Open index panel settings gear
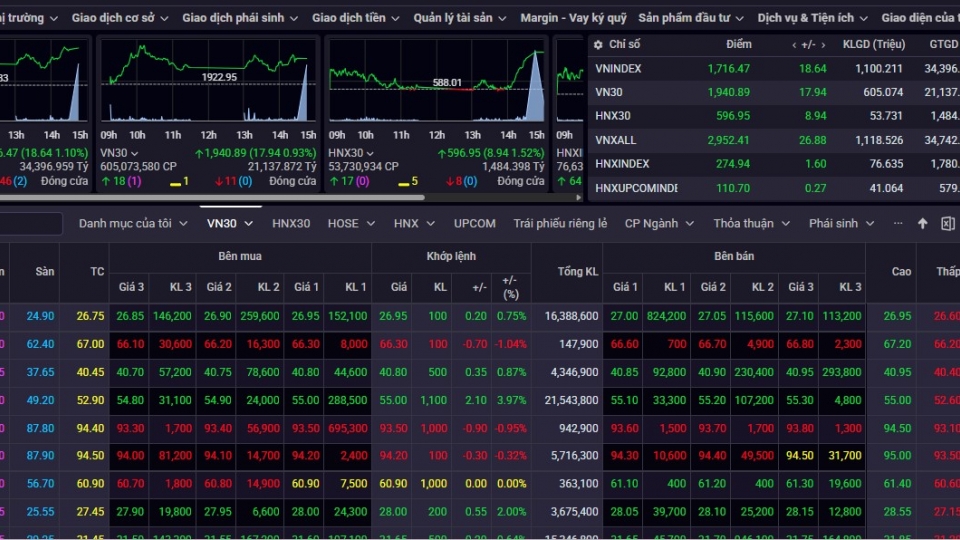This screenshot has height=540, width=960. (597, 45)
